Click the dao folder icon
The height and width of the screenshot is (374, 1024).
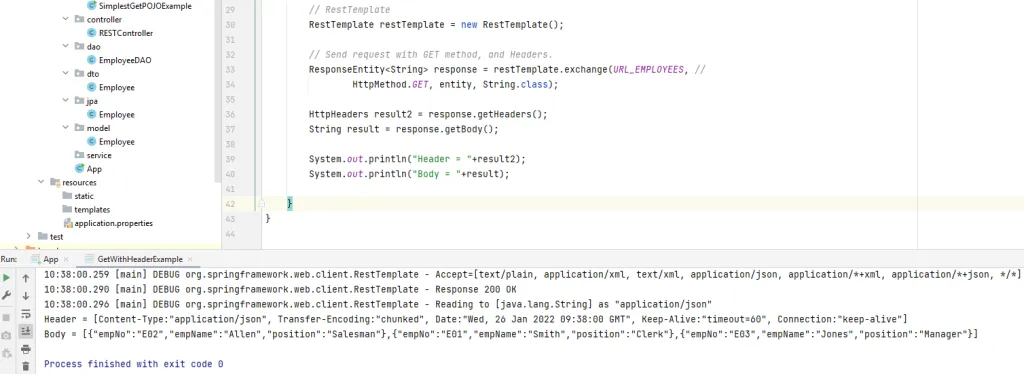(80, 46)
